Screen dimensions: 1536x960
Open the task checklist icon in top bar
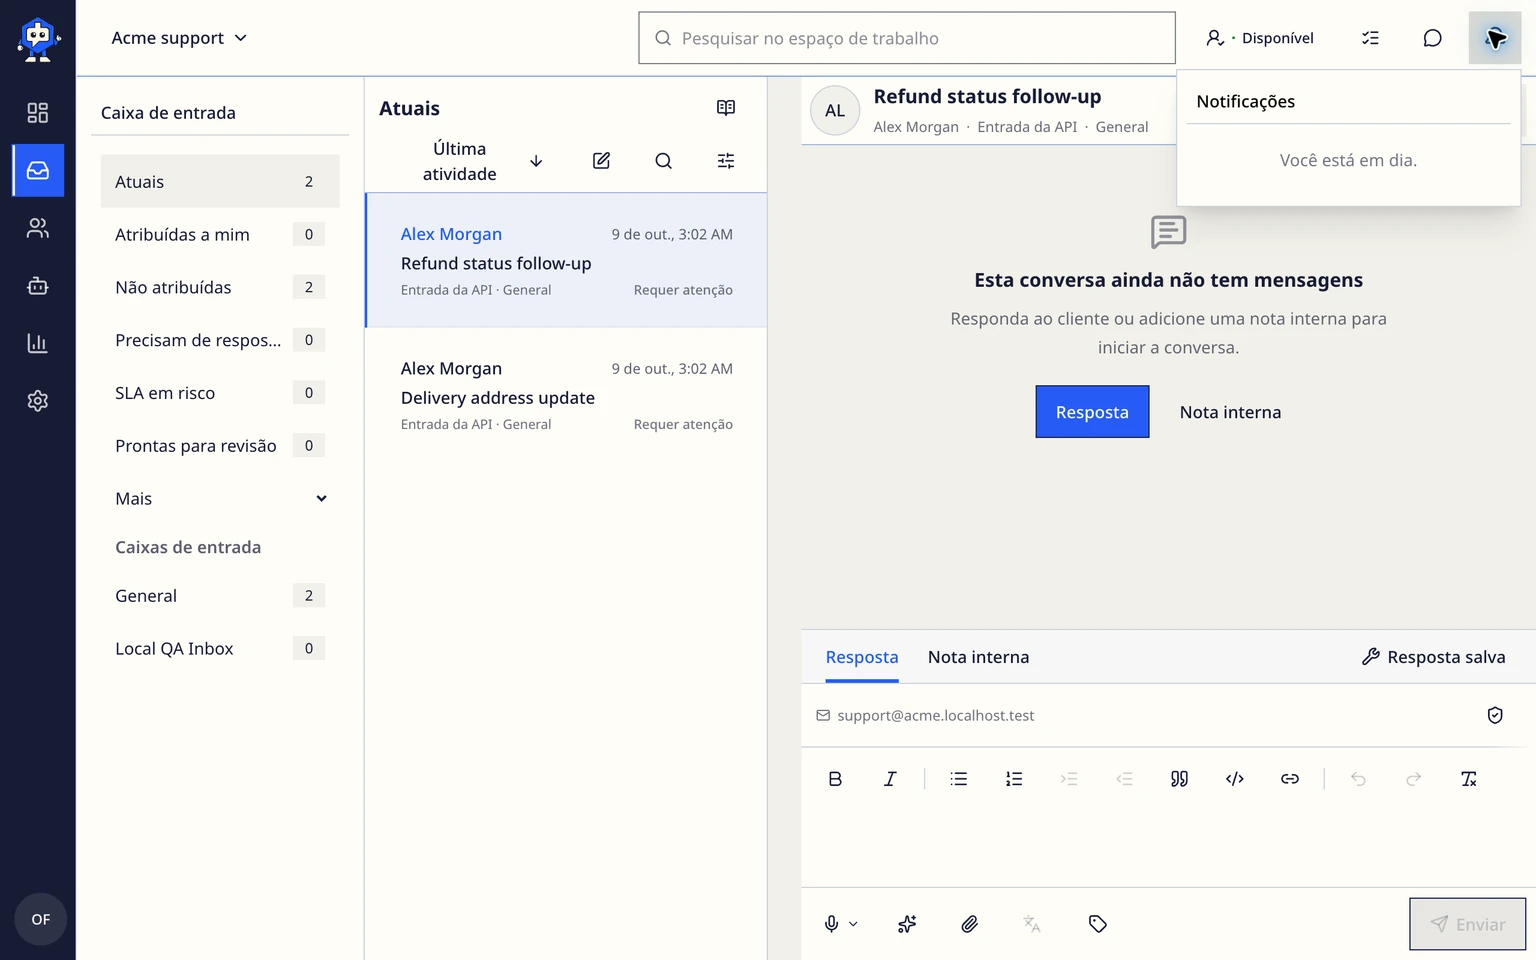[x=1370, y=38]
